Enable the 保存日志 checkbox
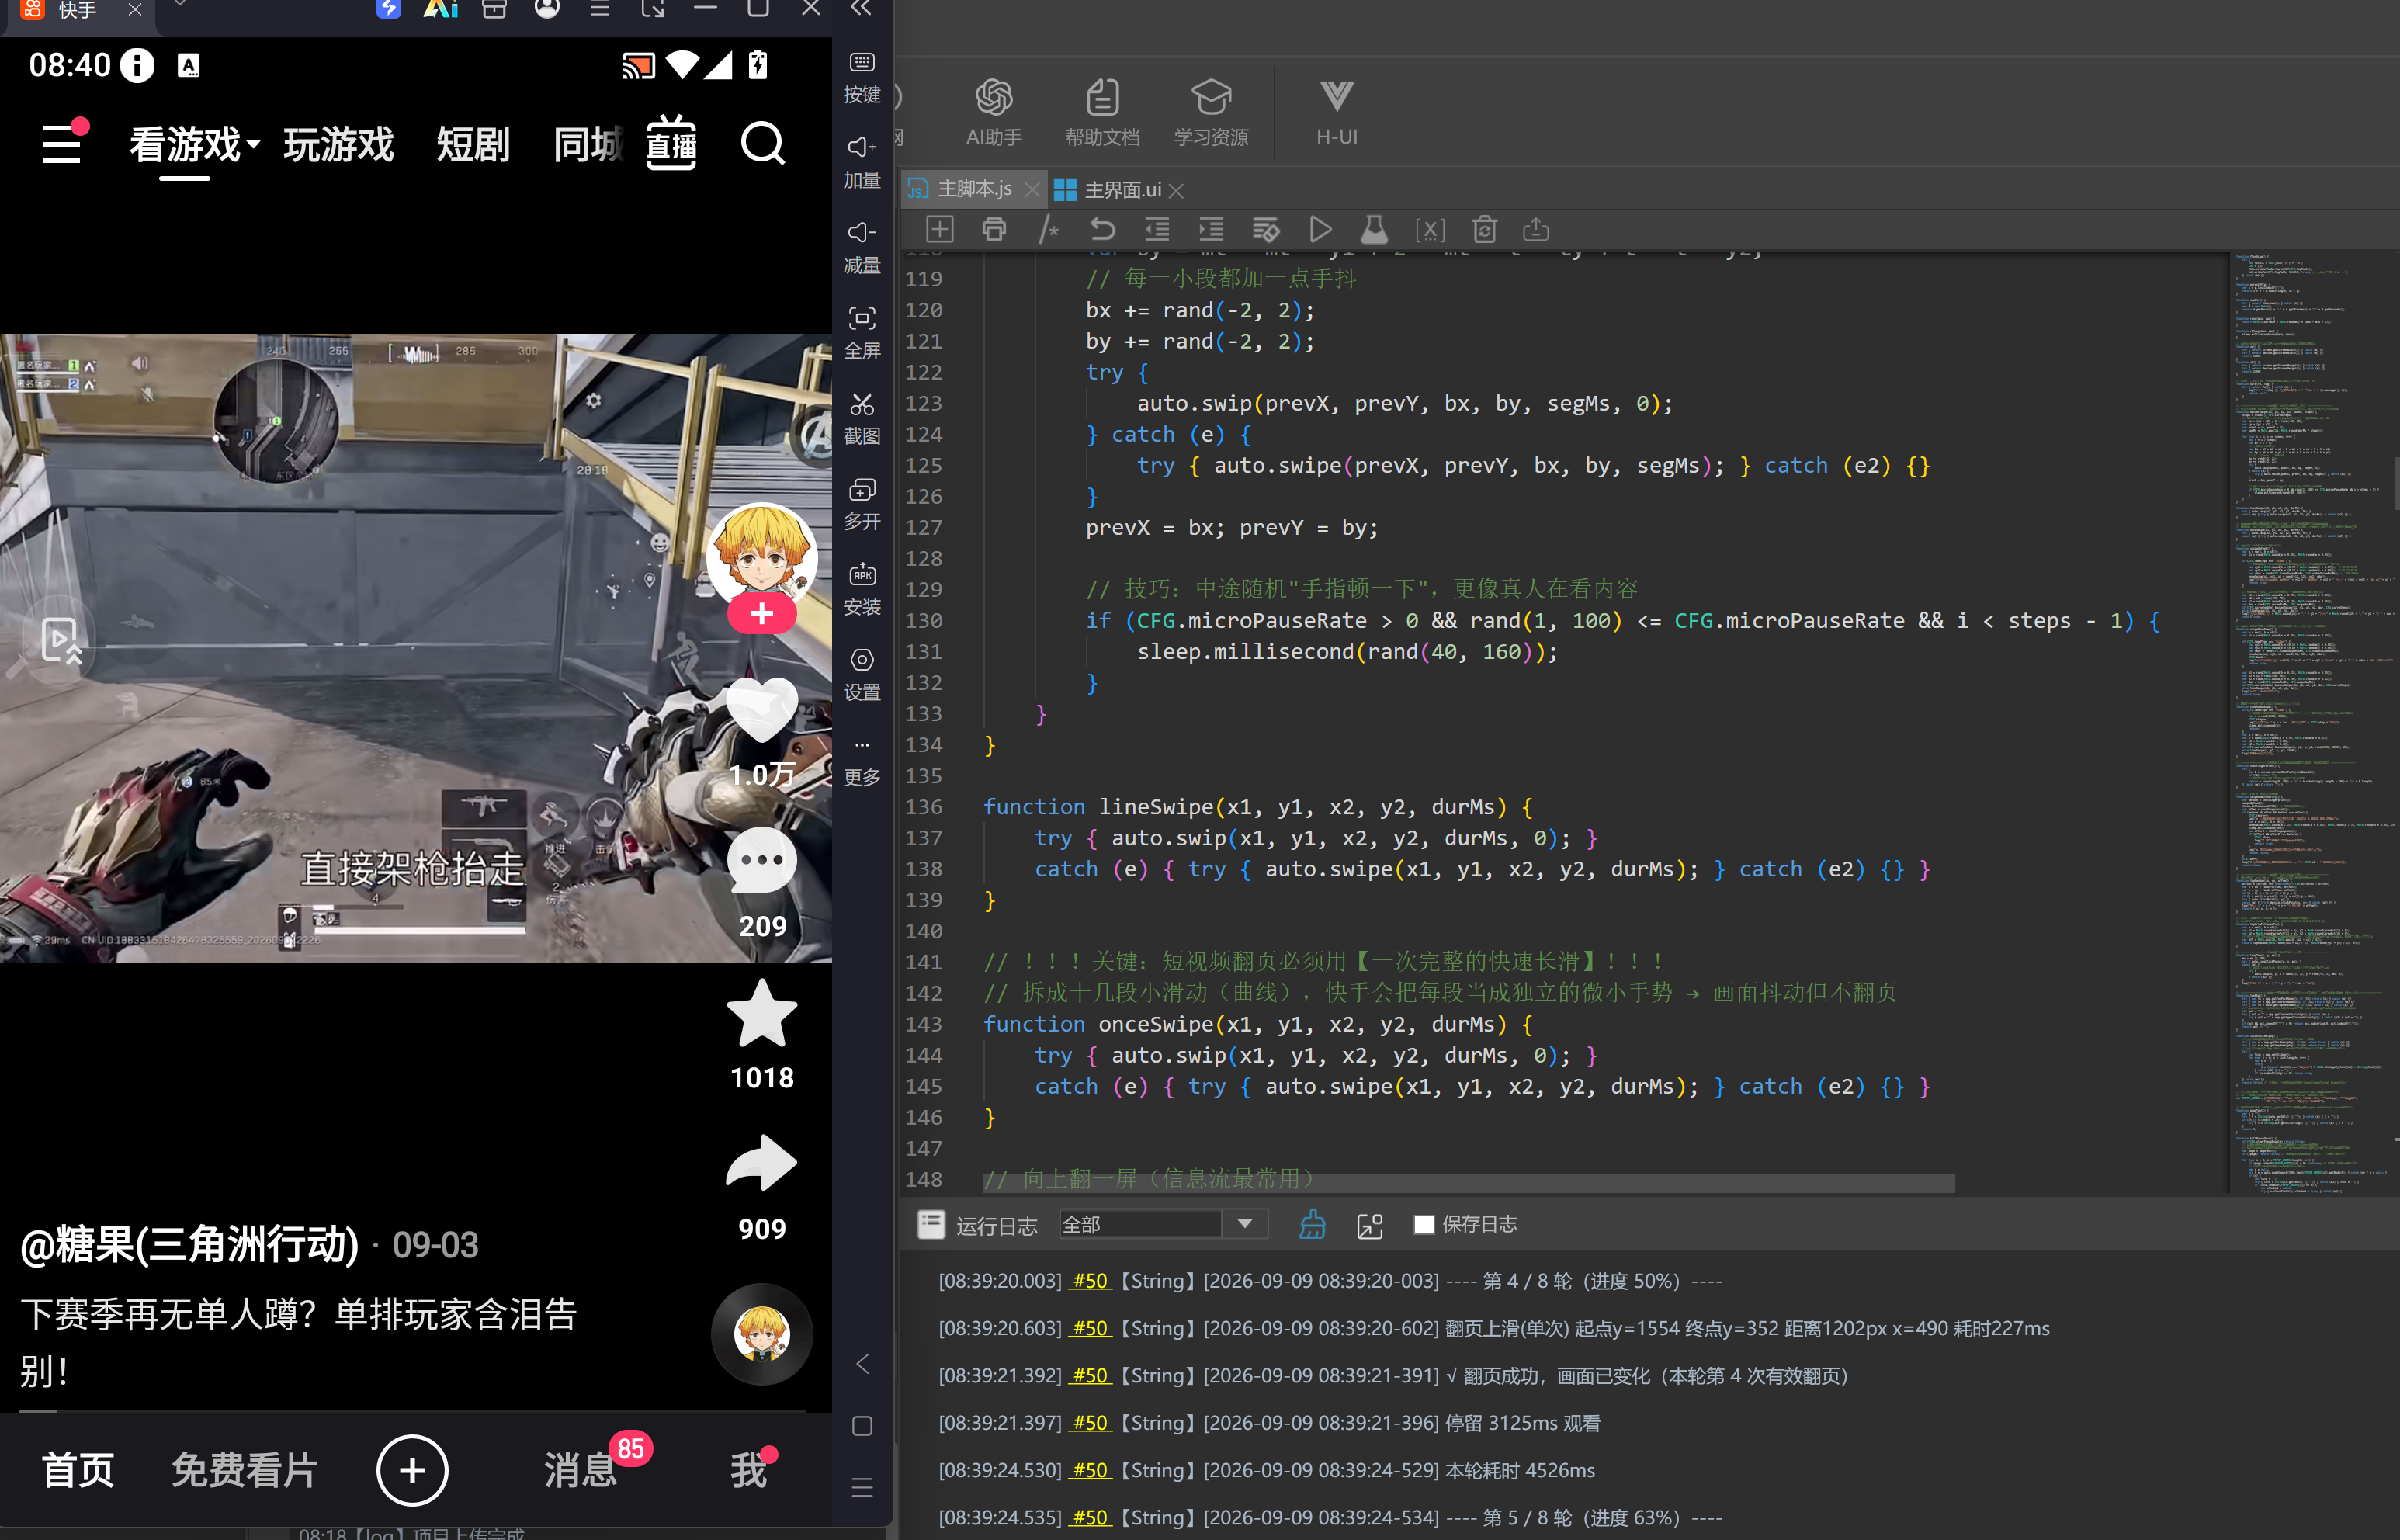 tap(1424, 1225)
